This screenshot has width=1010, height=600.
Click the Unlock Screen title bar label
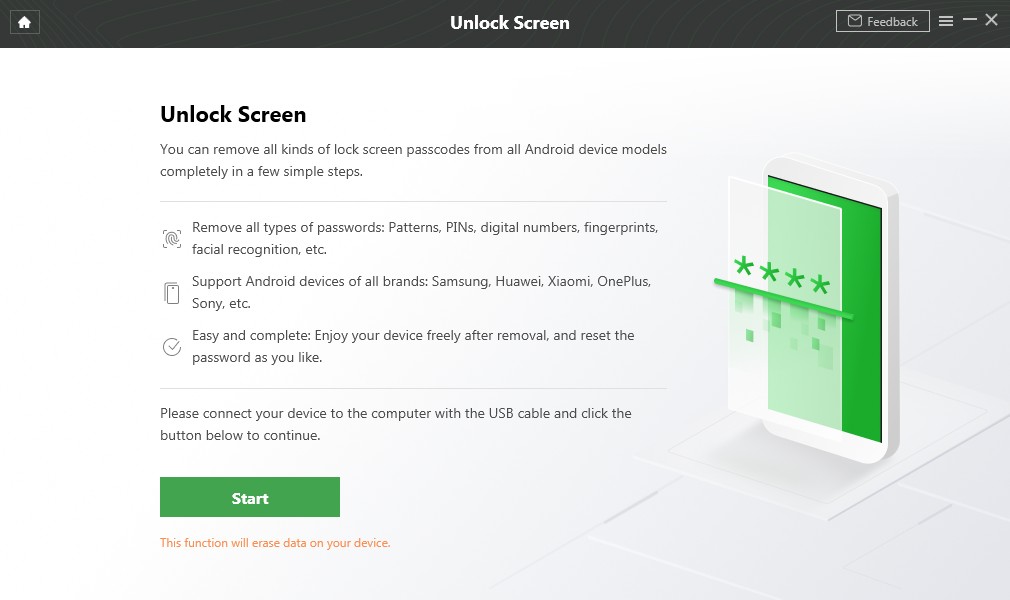(510, 22)
